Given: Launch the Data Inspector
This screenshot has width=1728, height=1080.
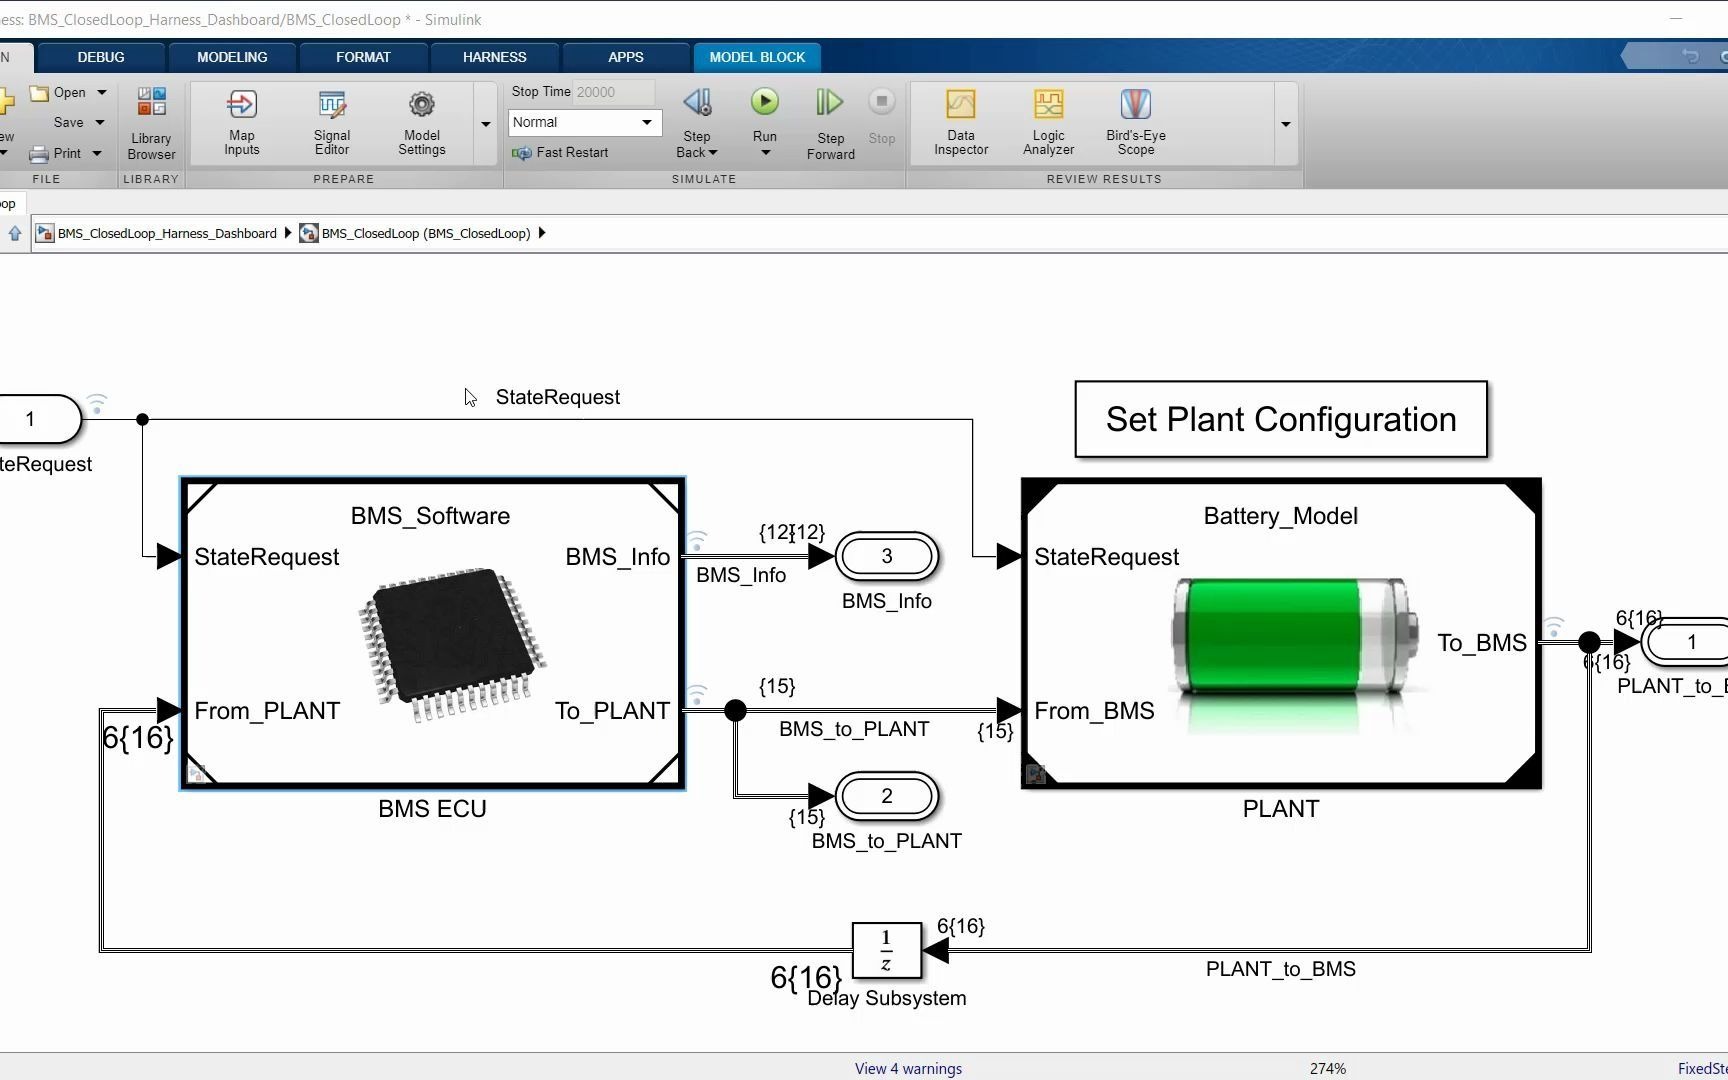Looking at the screenshot, I should click(x=959, y=120).
